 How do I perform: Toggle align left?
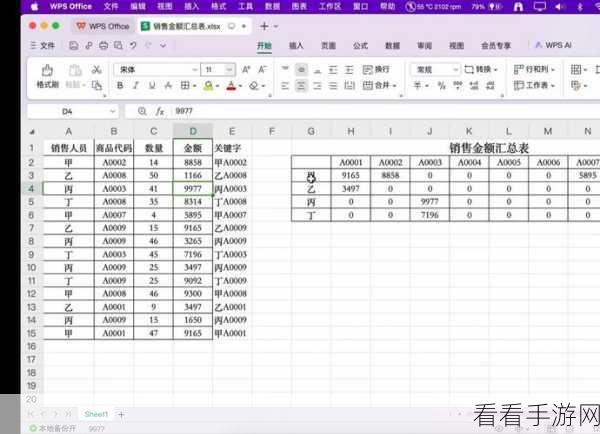coord(285,85)
